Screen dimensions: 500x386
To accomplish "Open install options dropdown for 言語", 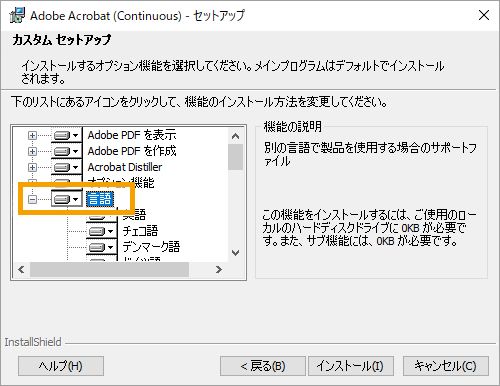I will [x=66, y=199].
